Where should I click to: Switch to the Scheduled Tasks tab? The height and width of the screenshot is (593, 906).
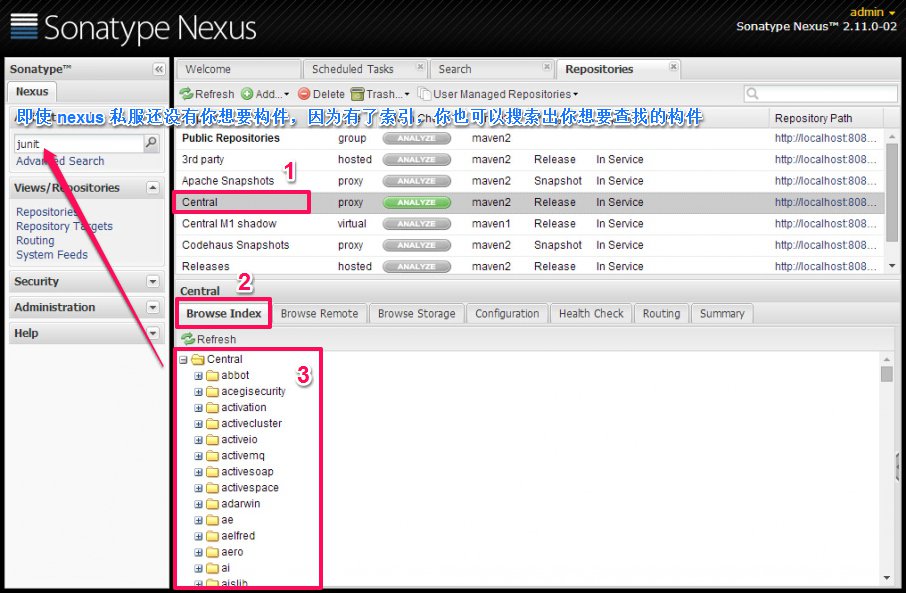[365, 69]
